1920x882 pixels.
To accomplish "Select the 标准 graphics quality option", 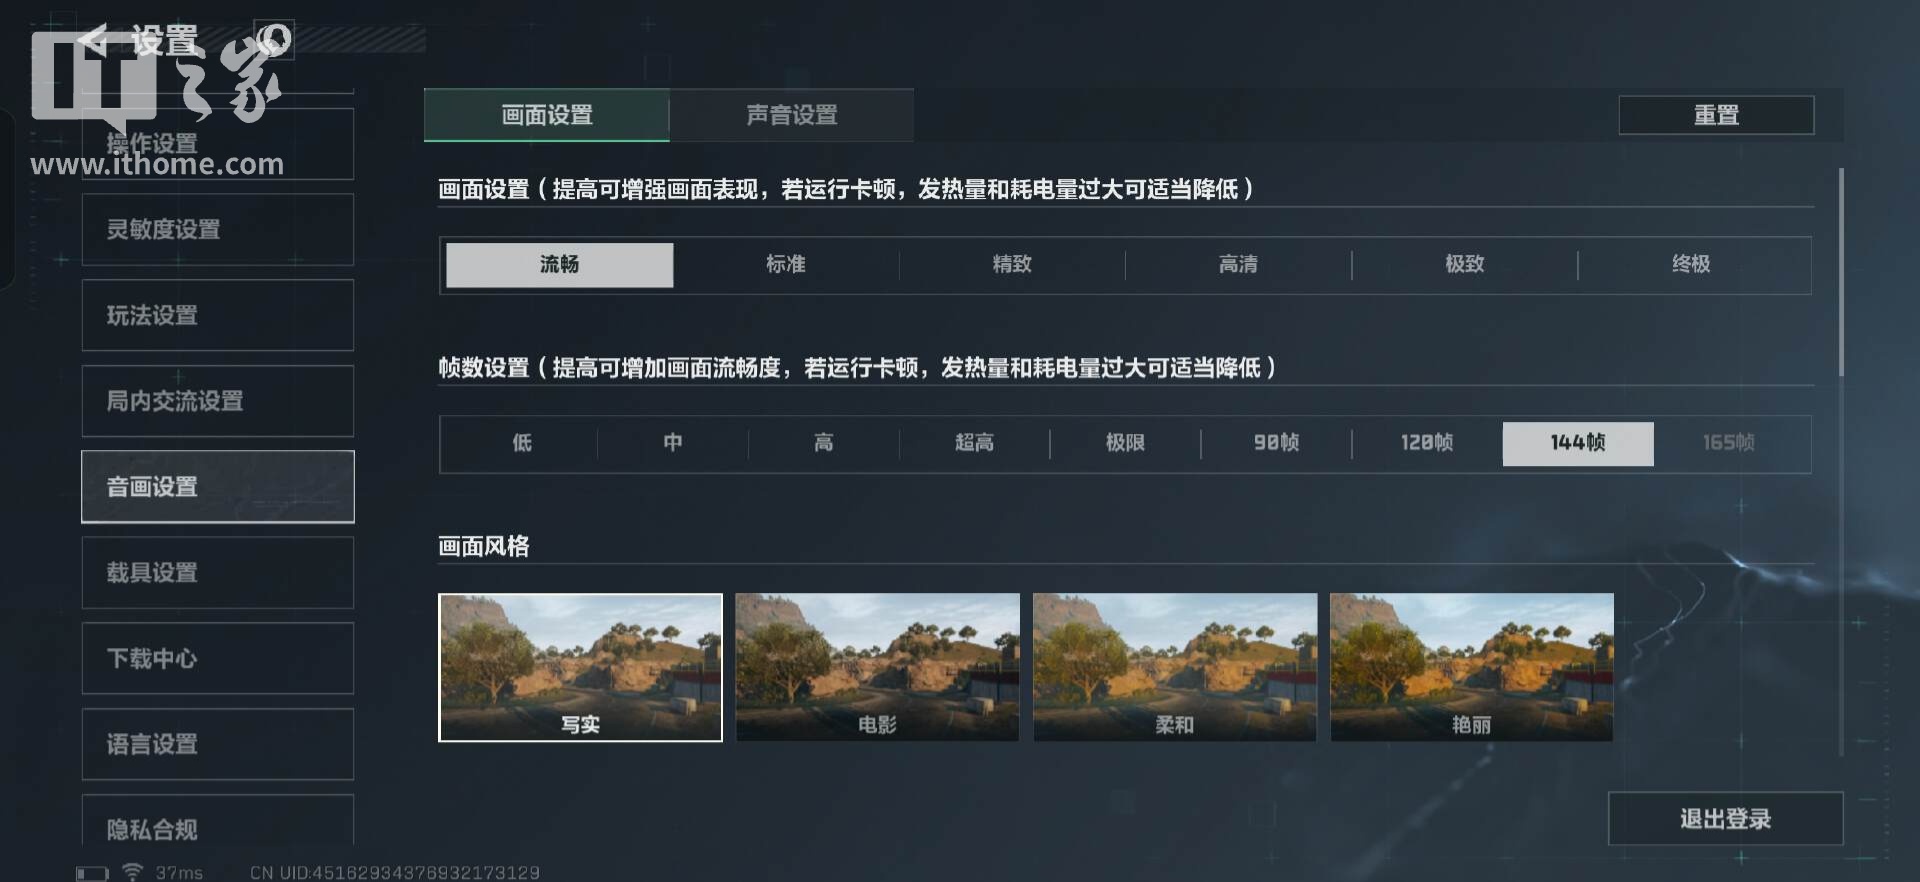I will [x=786, y=264].
